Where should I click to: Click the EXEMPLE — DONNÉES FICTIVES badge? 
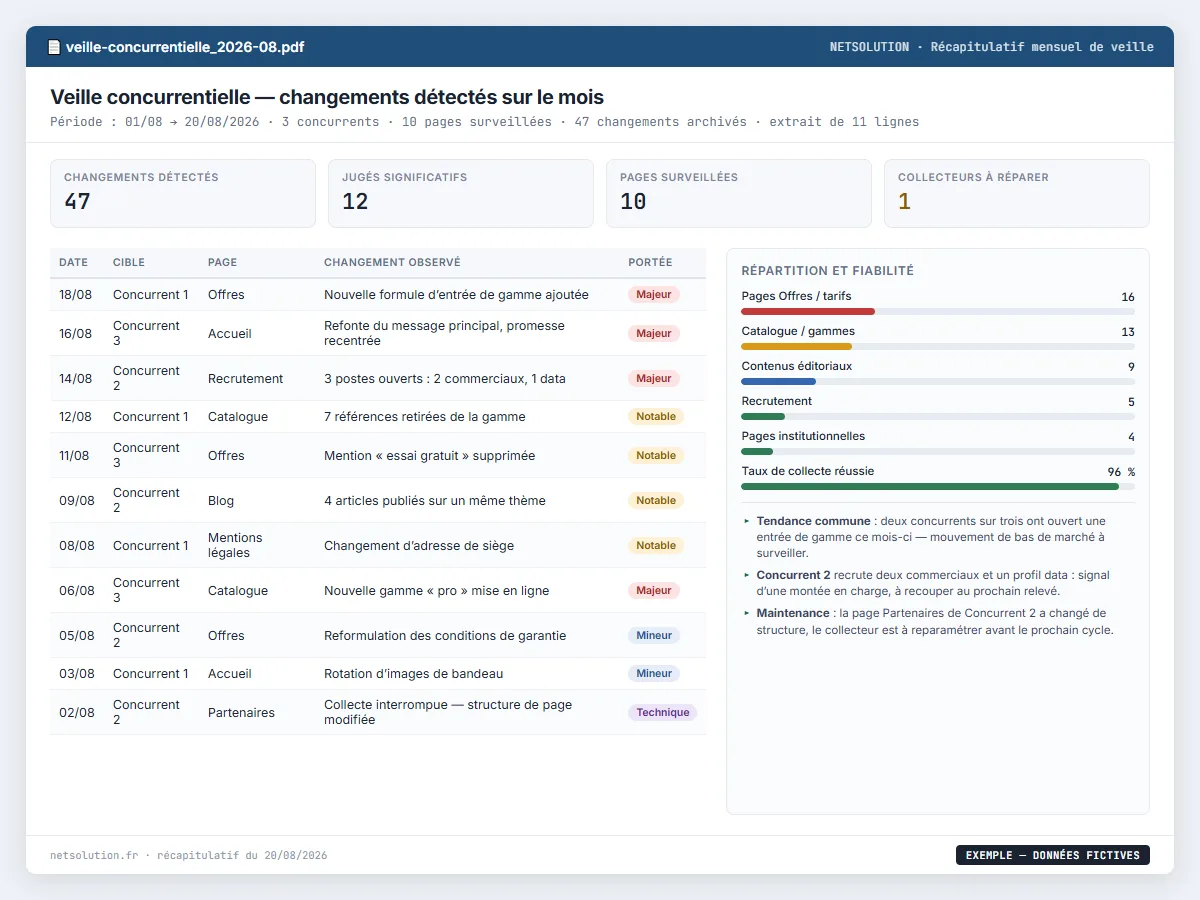coord(1053,855)
